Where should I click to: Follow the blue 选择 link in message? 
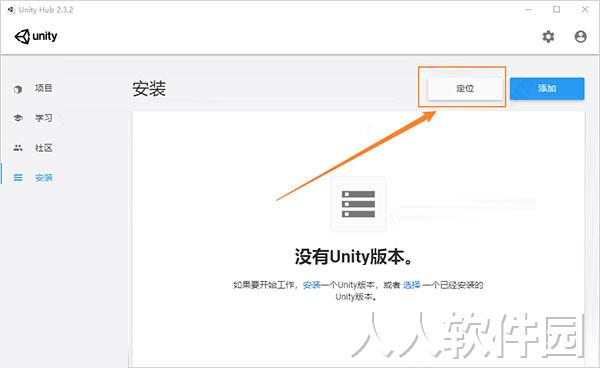click(412, 285)
